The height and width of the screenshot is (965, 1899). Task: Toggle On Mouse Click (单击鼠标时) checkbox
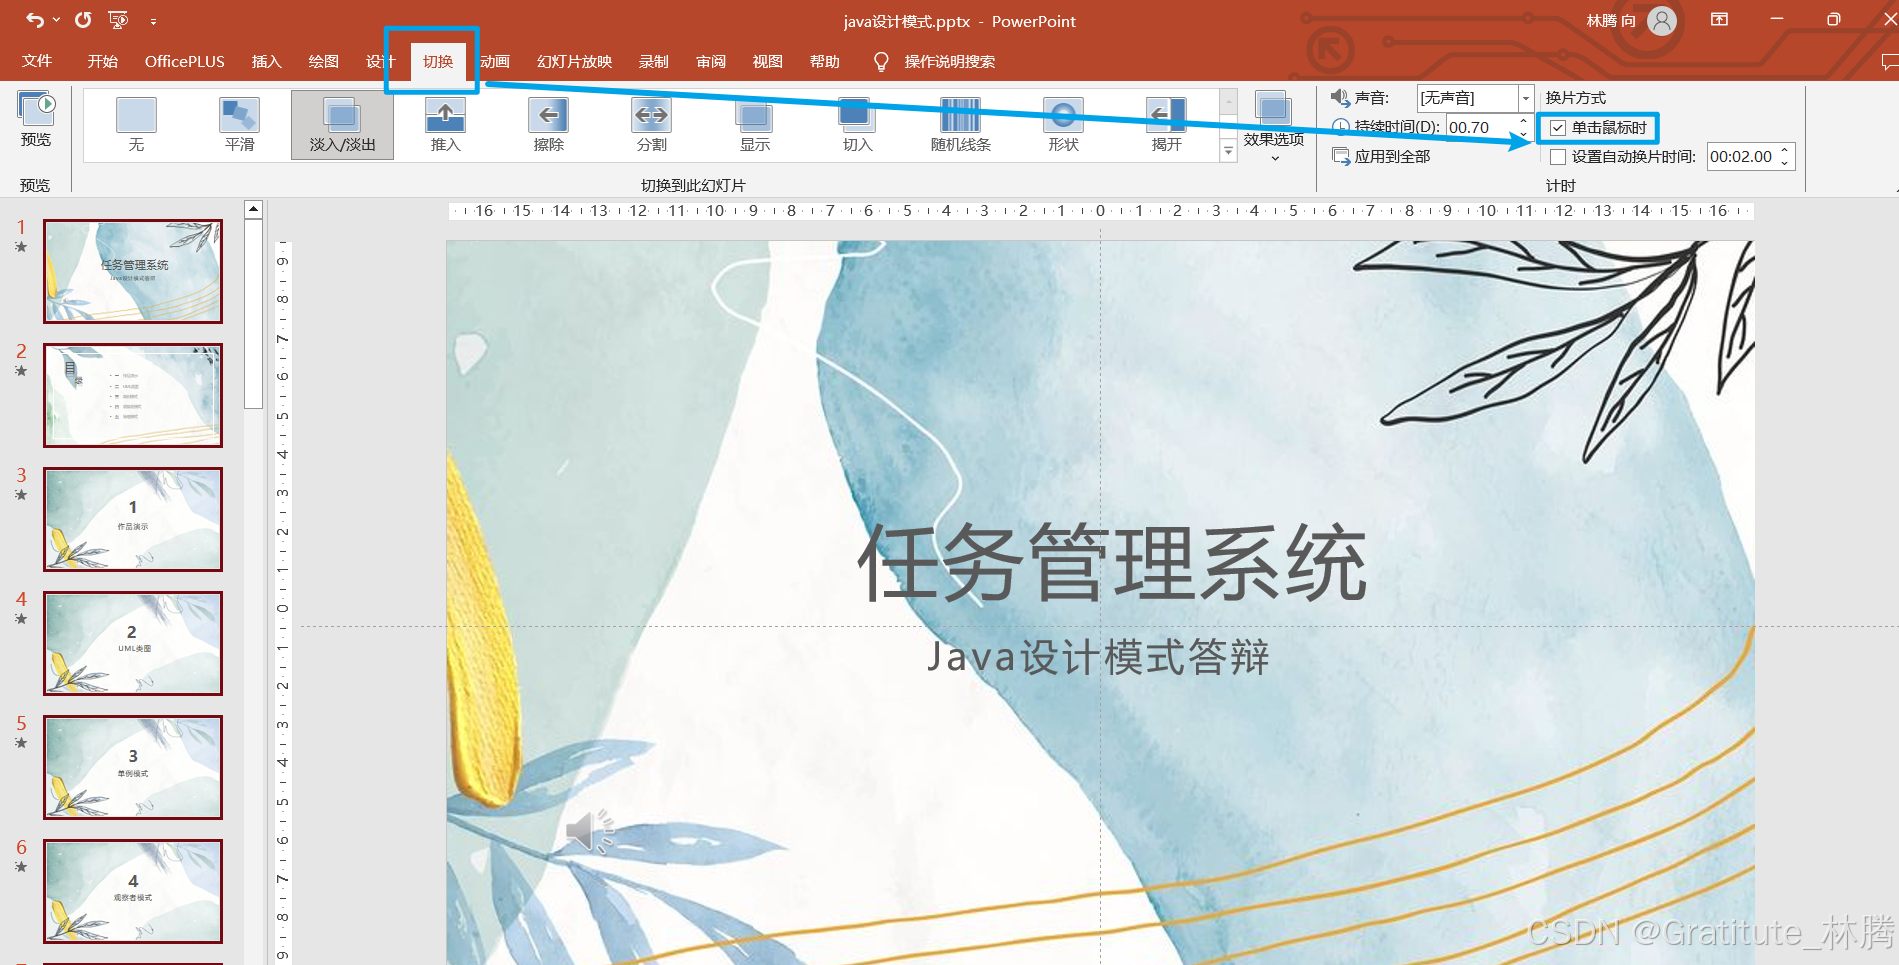tap(1557, 128)
